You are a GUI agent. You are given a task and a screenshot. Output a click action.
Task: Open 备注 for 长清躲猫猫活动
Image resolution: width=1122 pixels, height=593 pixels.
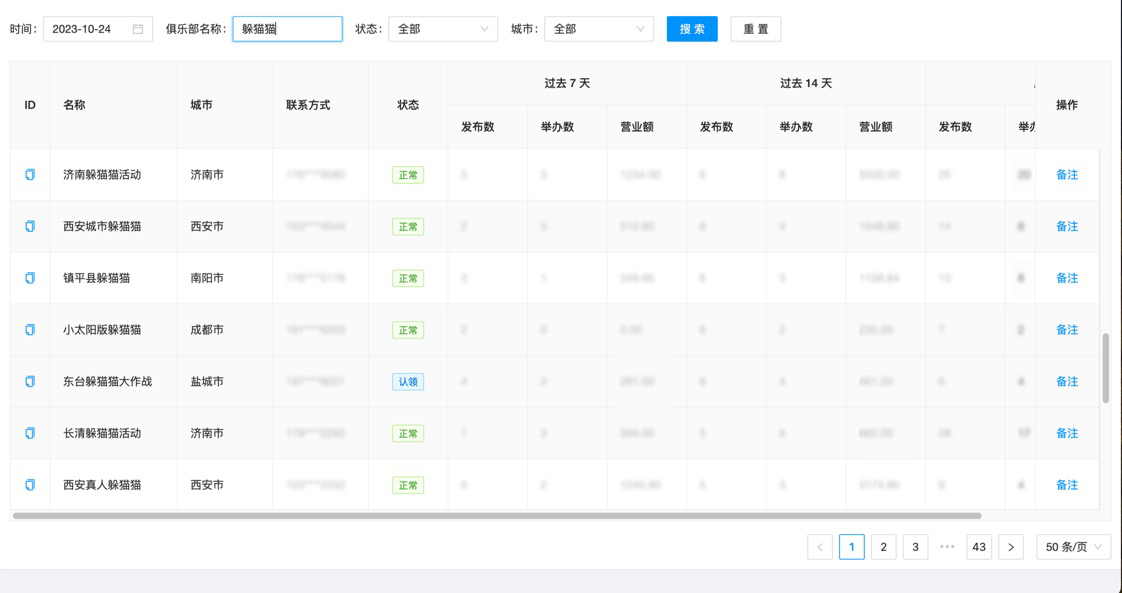1067,433
